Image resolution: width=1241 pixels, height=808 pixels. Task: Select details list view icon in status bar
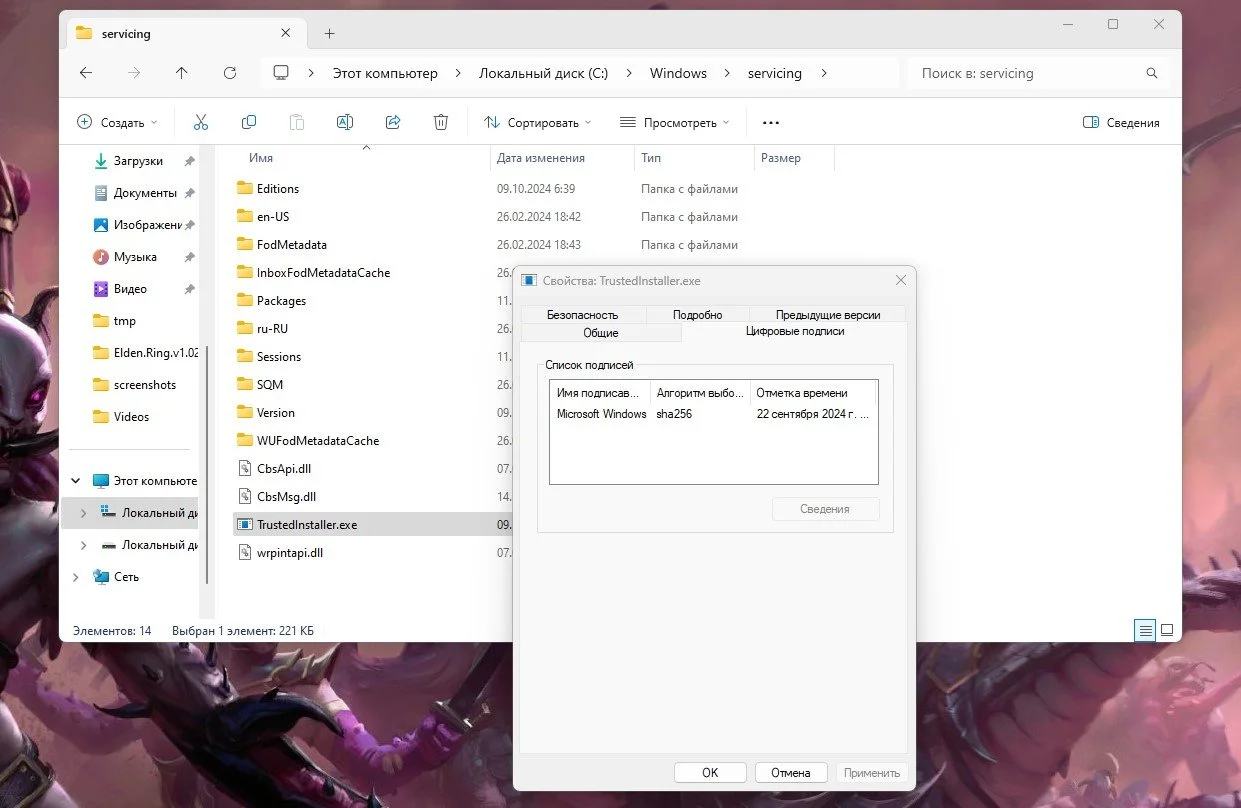[1145, 630]
